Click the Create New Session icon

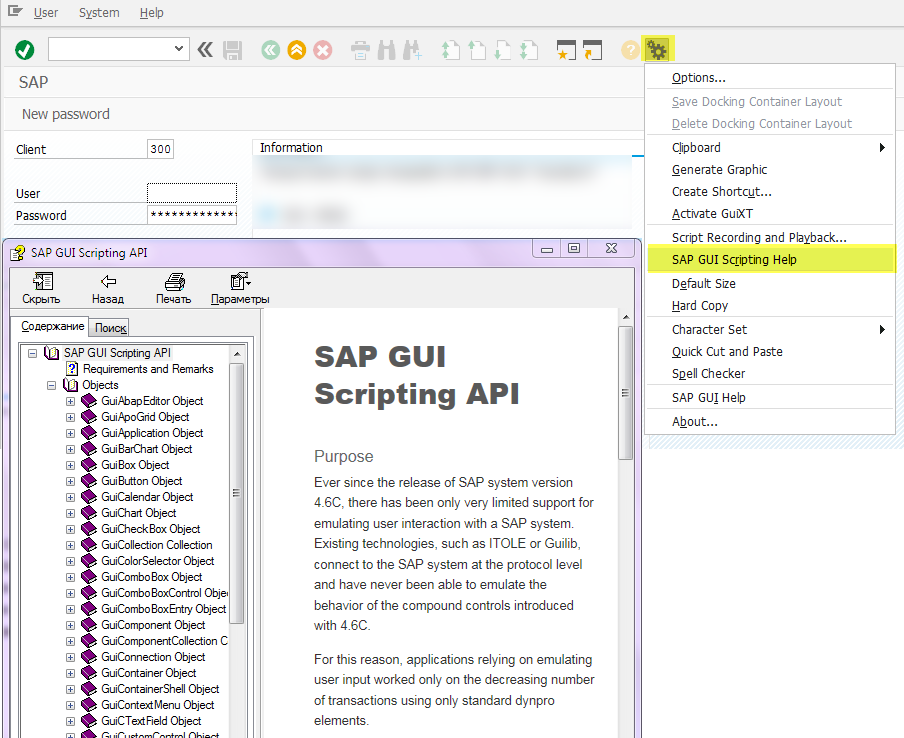566,50
